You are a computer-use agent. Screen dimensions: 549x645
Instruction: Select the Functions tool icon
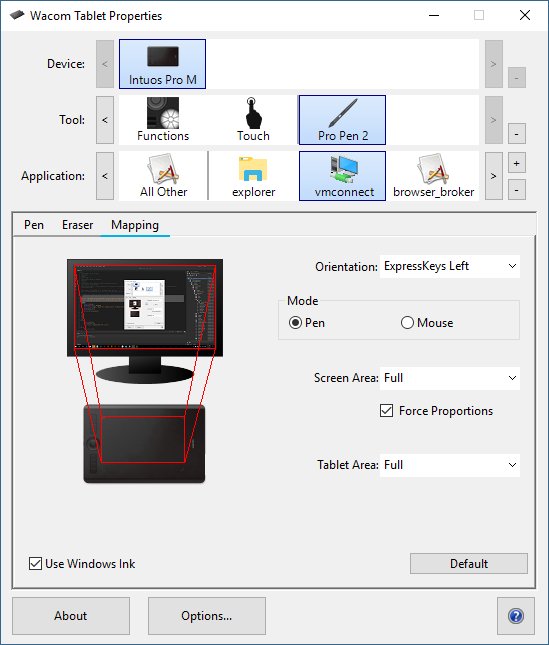pos(163,120)
